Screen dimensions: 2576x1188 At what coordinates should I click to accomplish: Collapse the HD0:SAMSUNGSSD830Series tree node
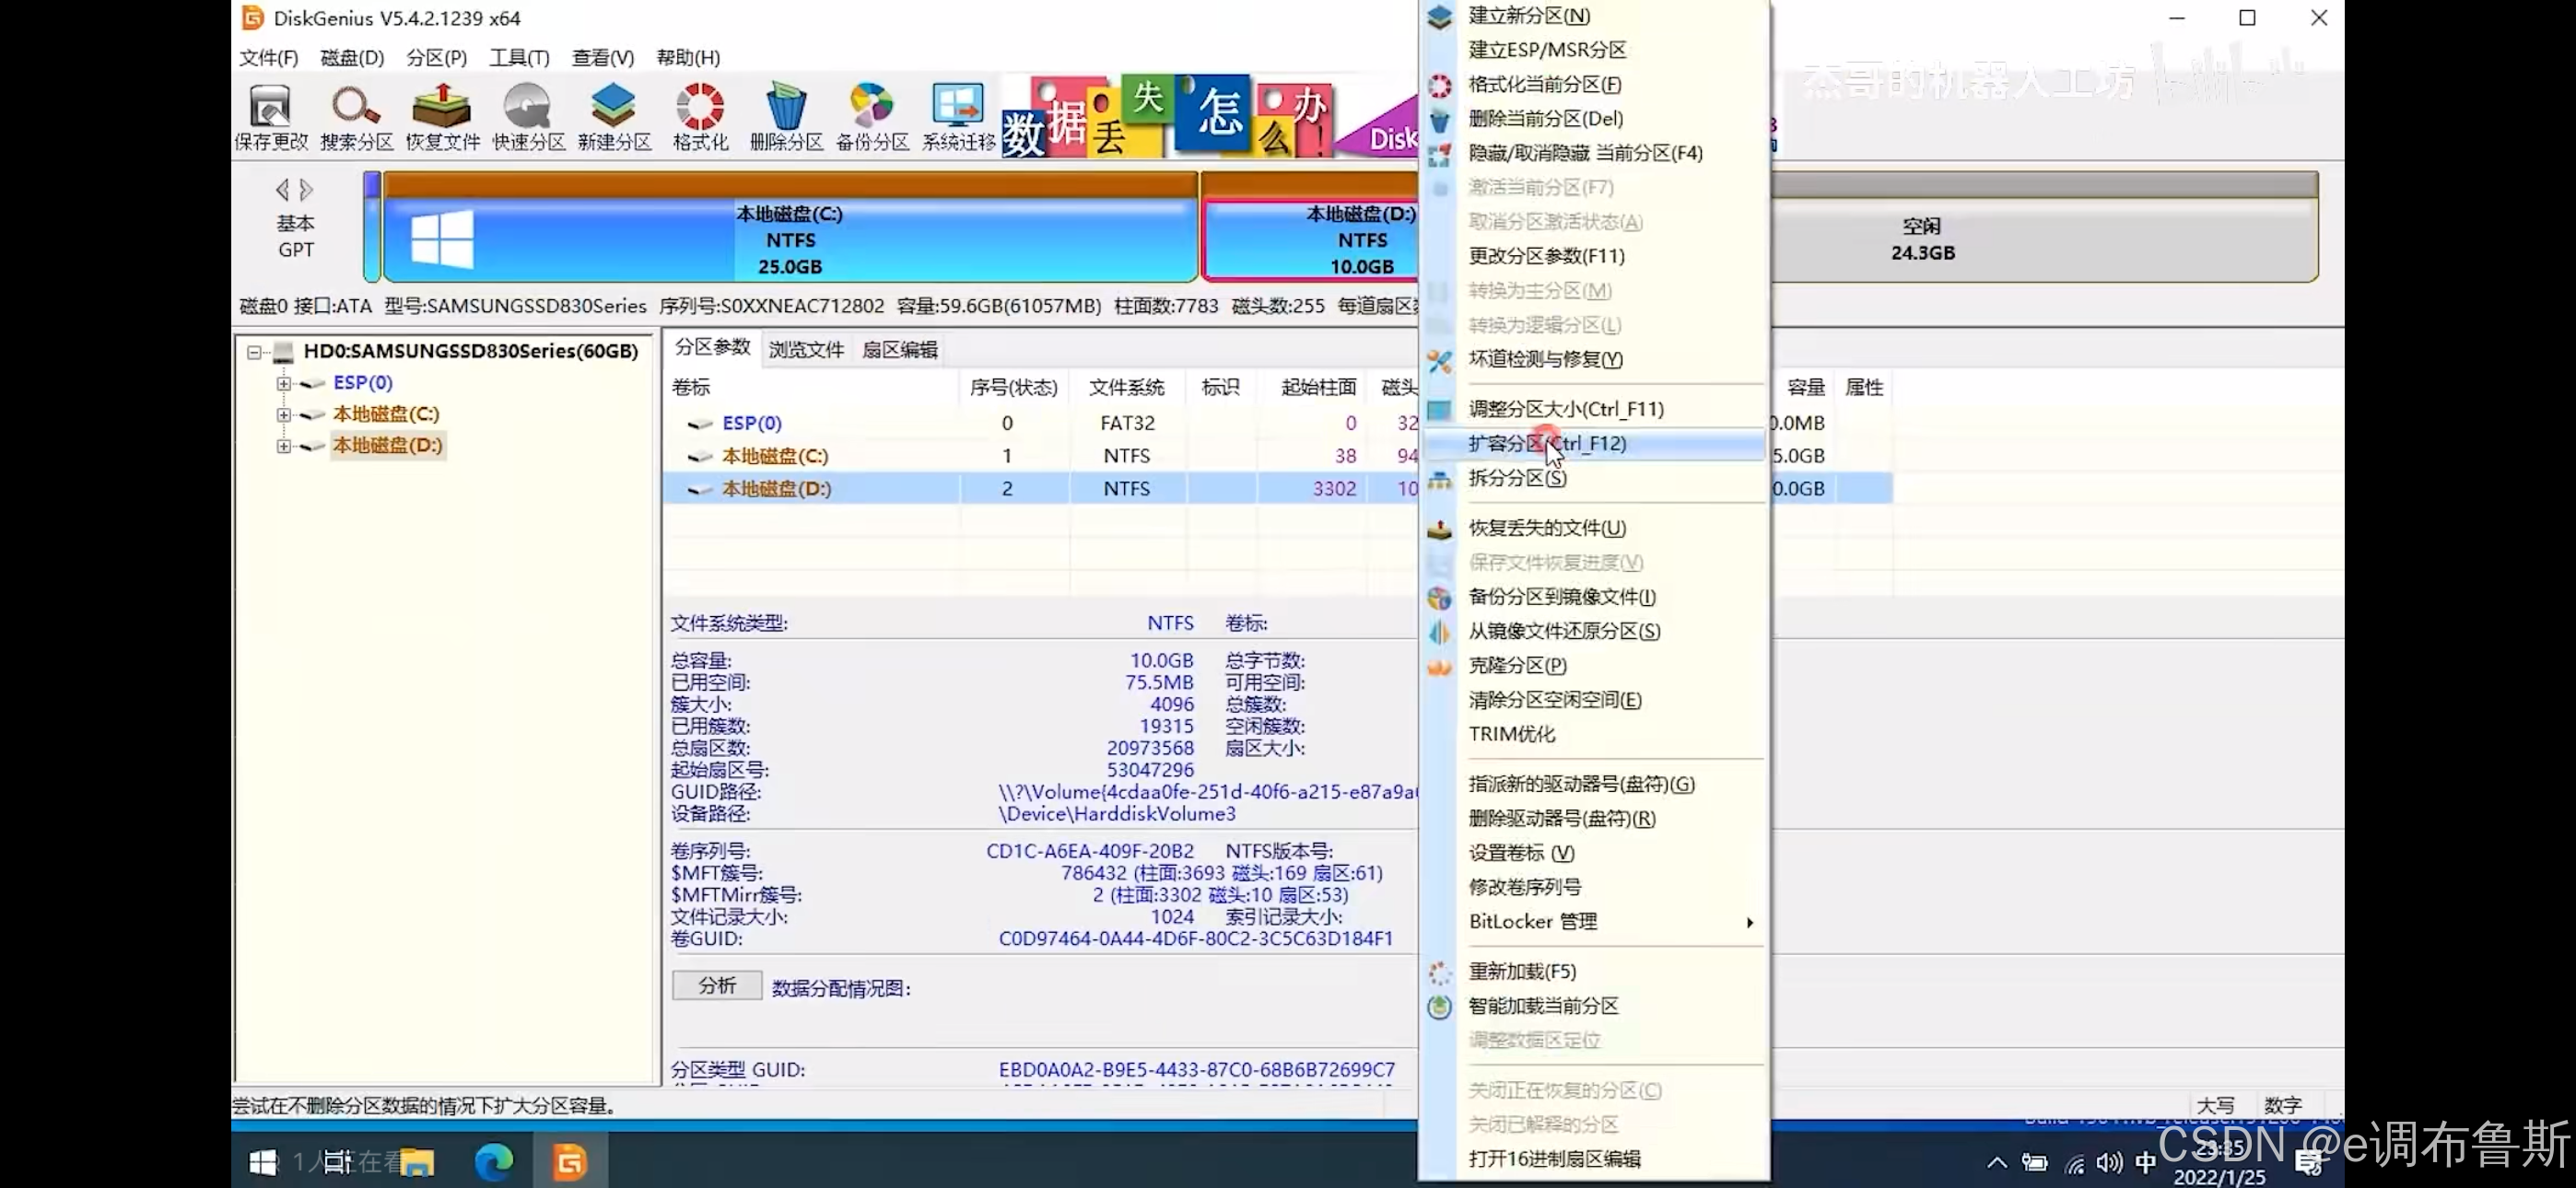254,351
